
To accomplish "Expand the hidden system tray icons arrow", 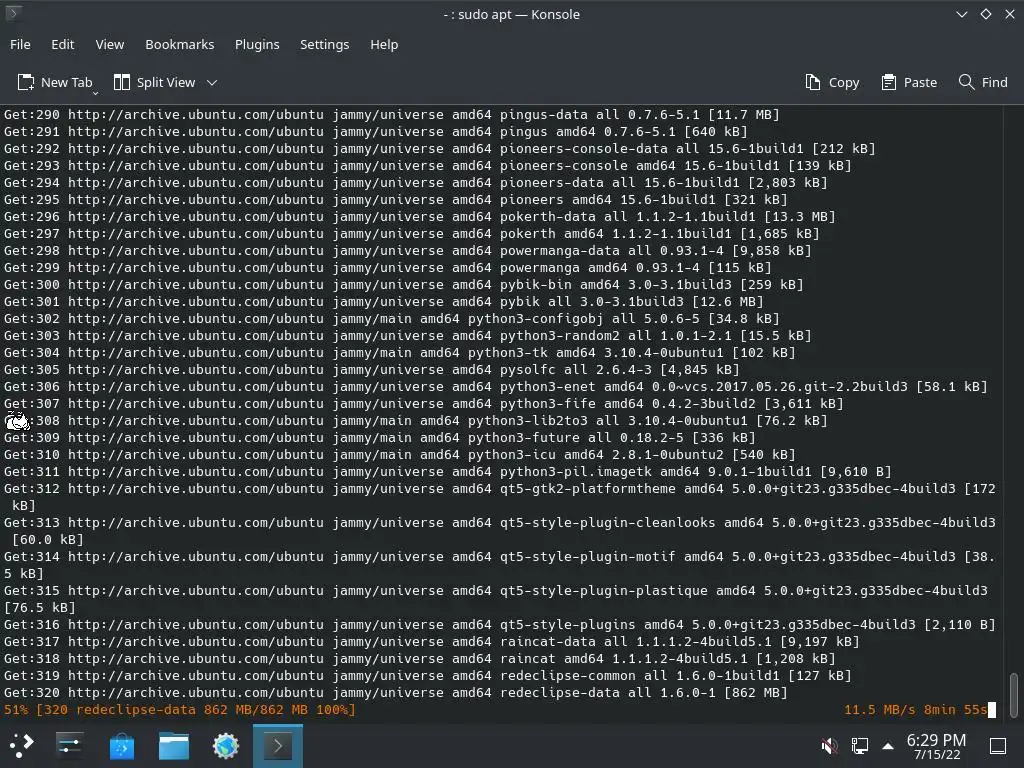I will point(888,745).
